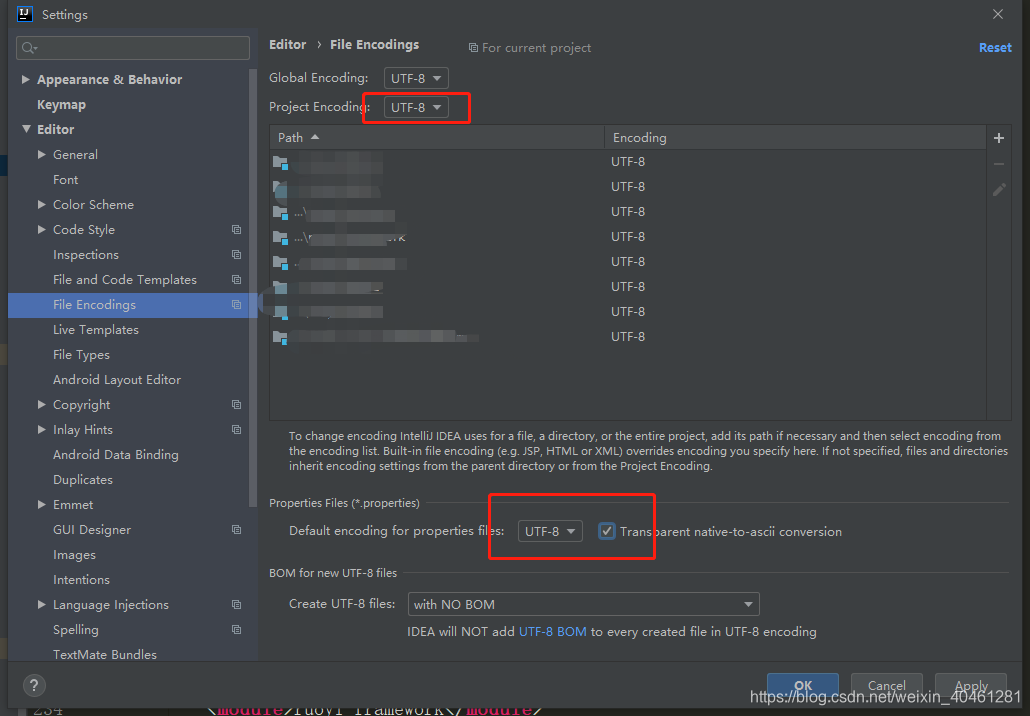Click the For current project icon
Screen dimensions: 1030x716
click(x=473, y=48)
